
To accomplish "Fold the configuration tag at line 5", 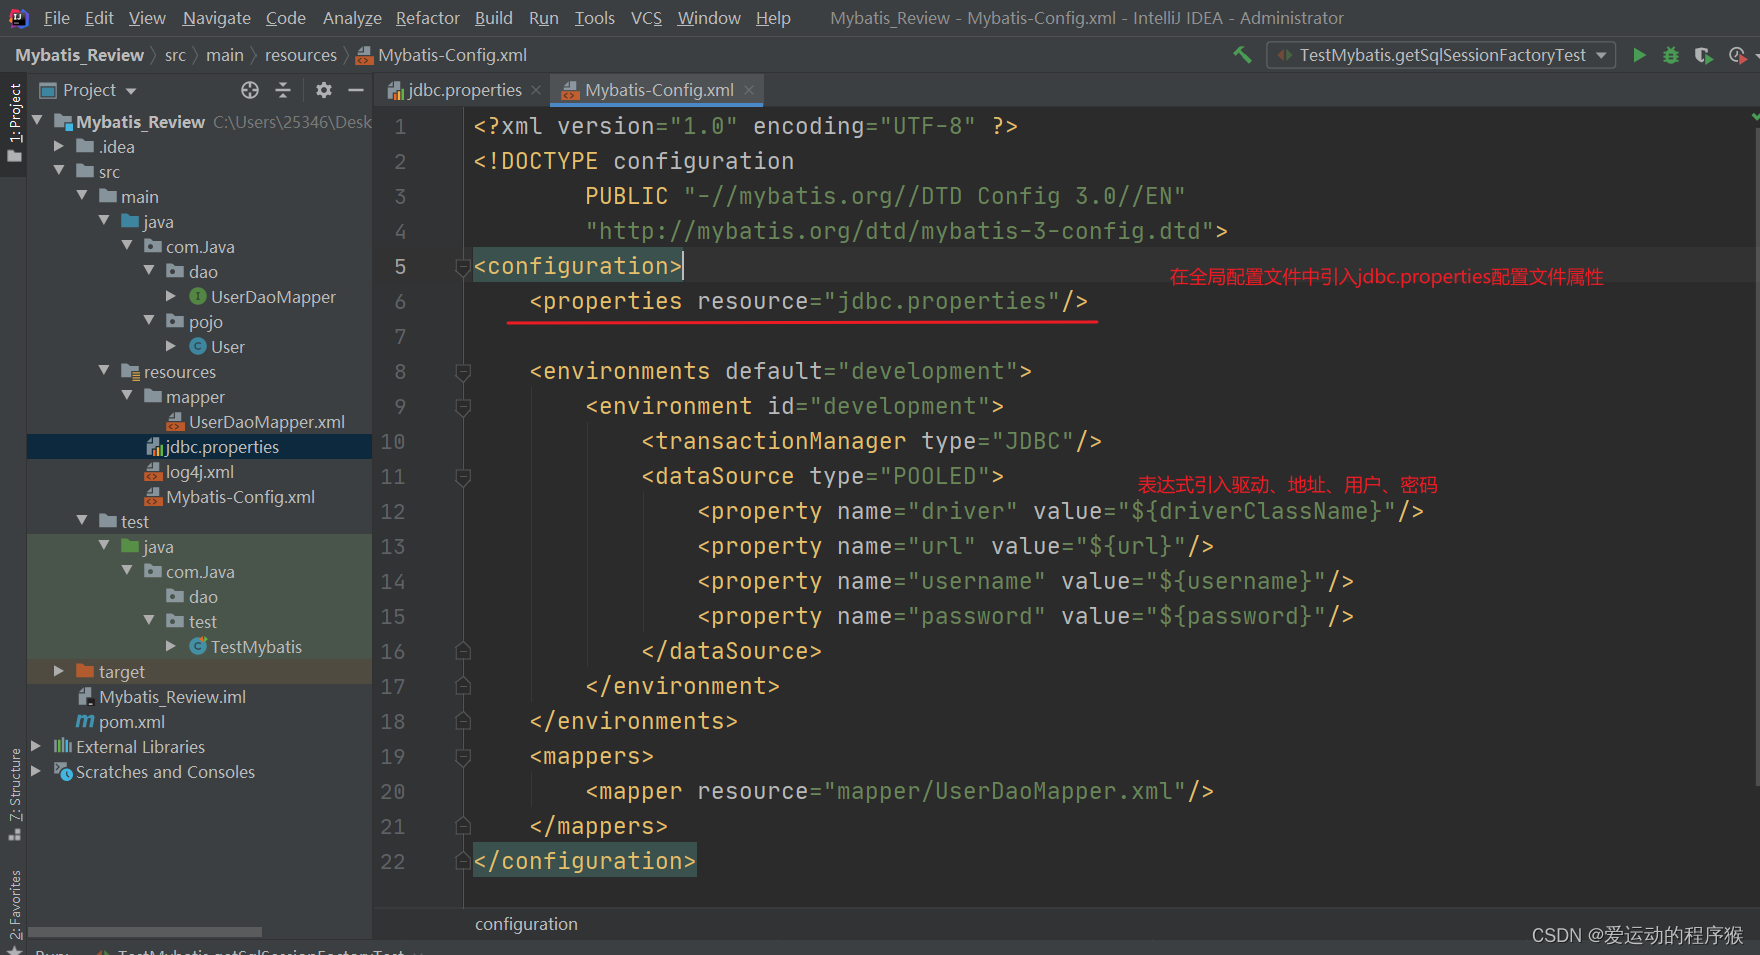I will 462,267.
